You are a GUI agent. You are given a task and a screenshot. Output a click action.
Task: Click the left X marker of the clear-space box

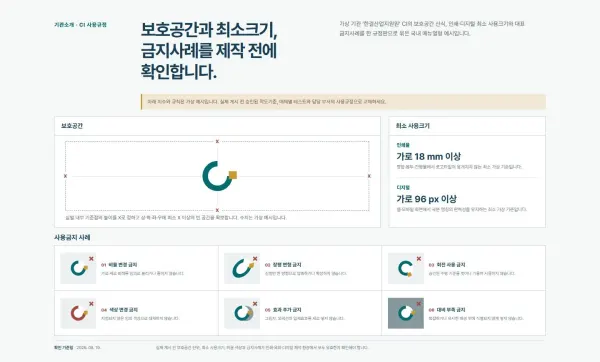tap(65, 176)
